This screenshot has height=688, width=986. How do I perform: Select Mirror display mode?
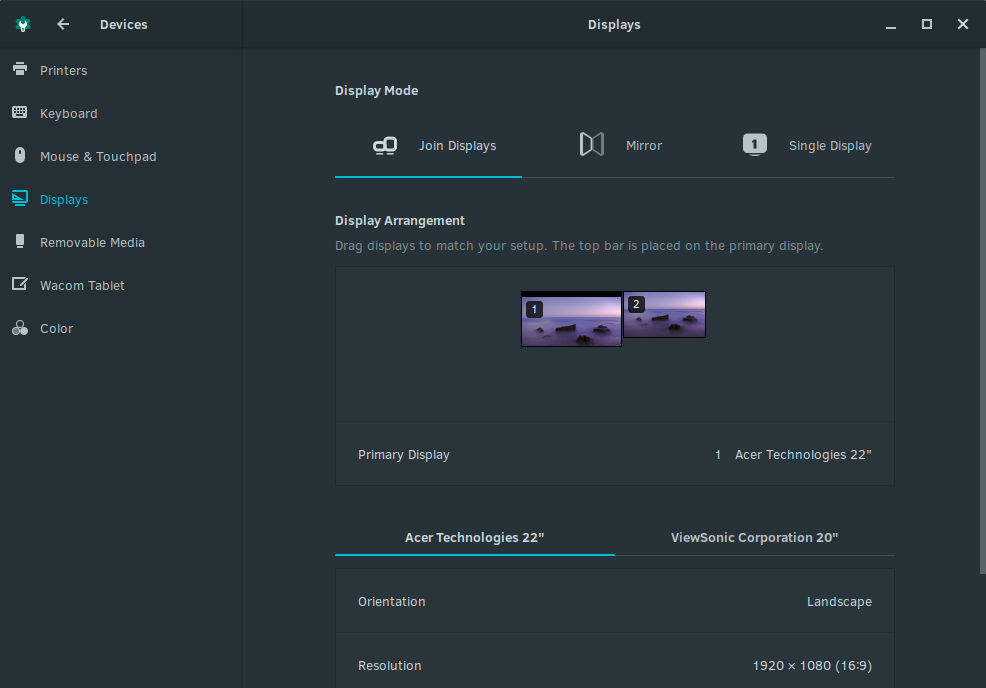(x=615, y=146)
